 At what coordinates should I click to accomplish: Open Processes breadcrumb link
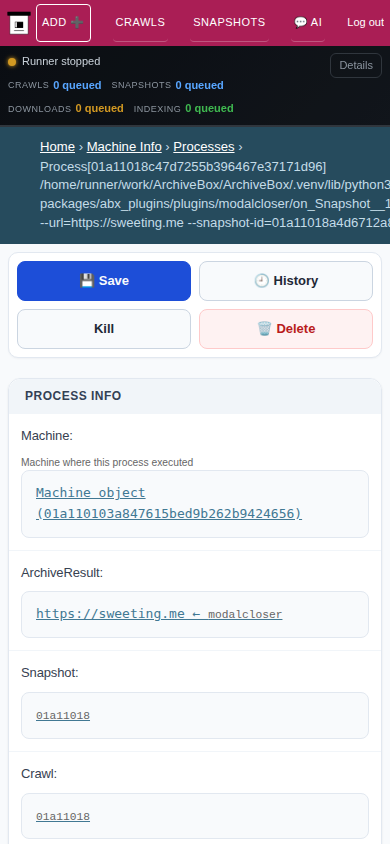(x=204, y=146)
